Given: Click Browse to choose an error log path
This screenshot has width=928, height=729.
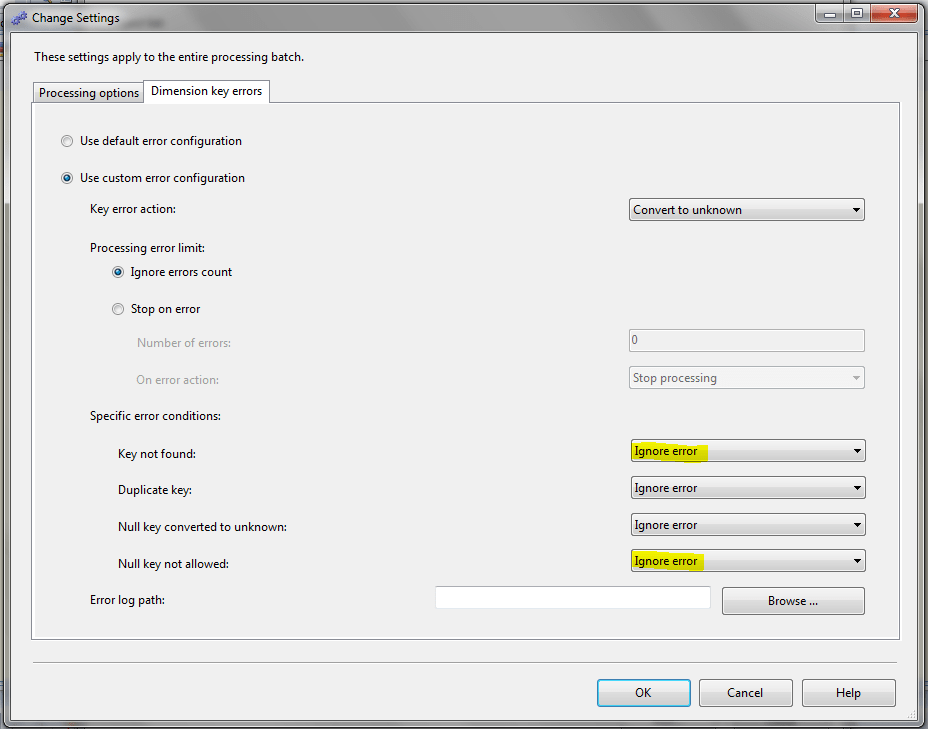Looking at the screenshot, I should [792, 600].
